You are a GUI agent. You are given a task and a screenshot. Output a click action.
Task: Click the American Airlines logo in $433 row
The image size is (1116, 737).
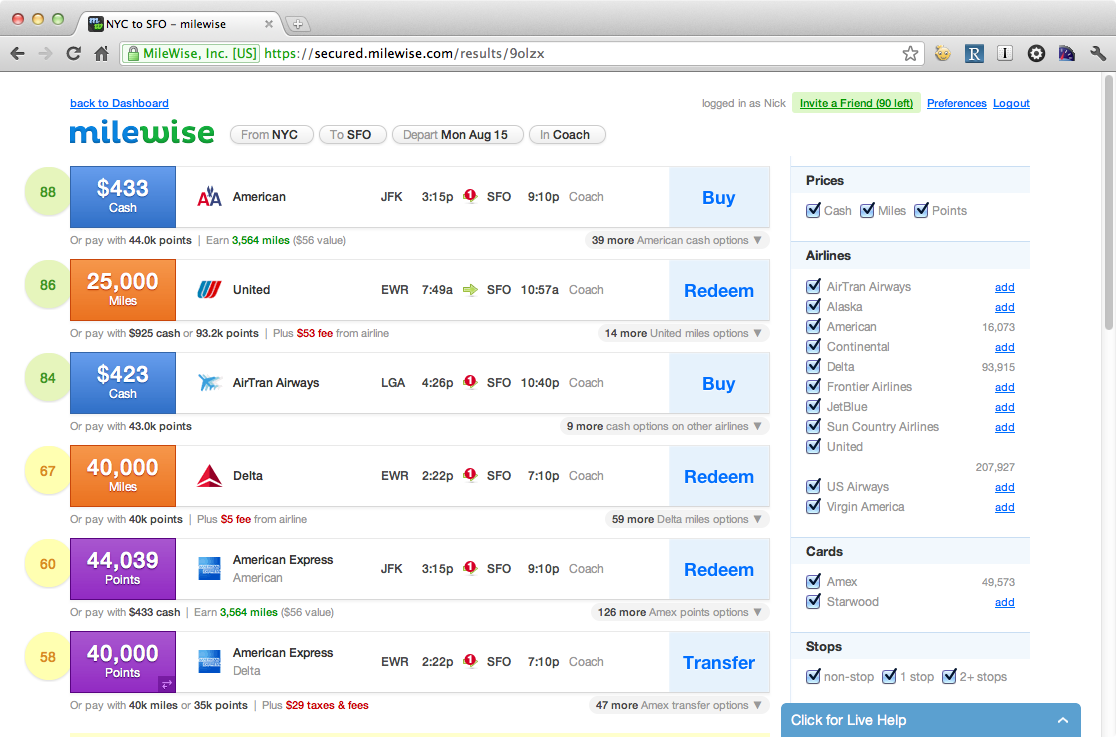(209, 197)
